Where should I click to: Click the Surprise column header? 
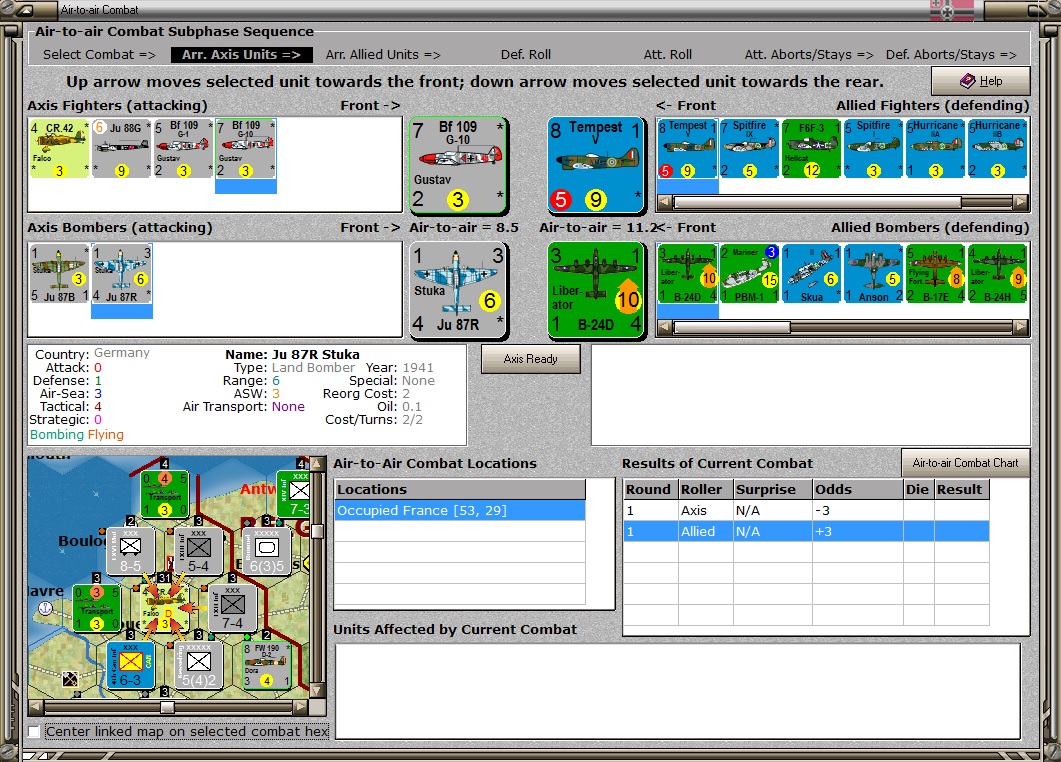coord(773,489)
